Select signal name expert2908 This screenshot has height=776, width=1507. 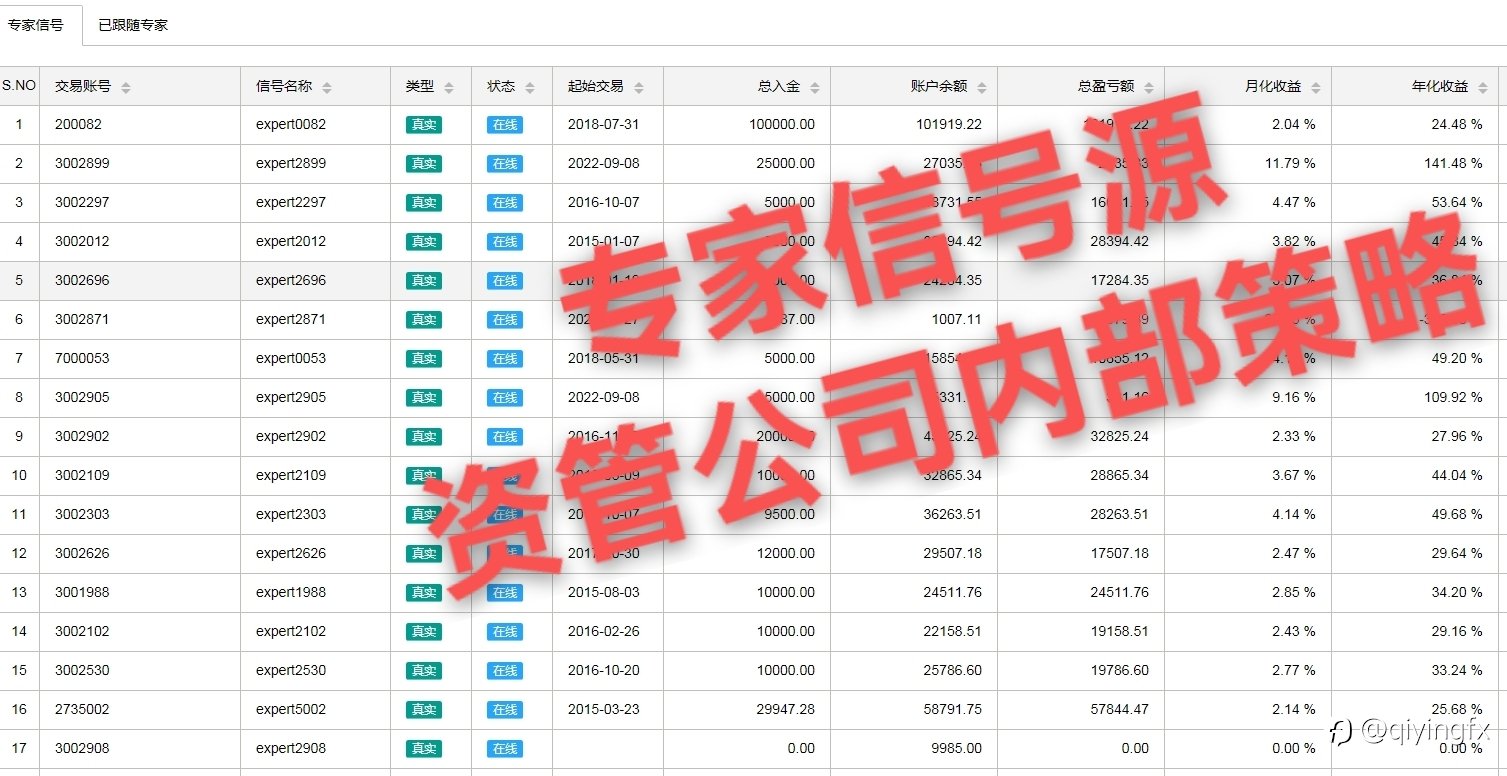click(x=291, y=749)
